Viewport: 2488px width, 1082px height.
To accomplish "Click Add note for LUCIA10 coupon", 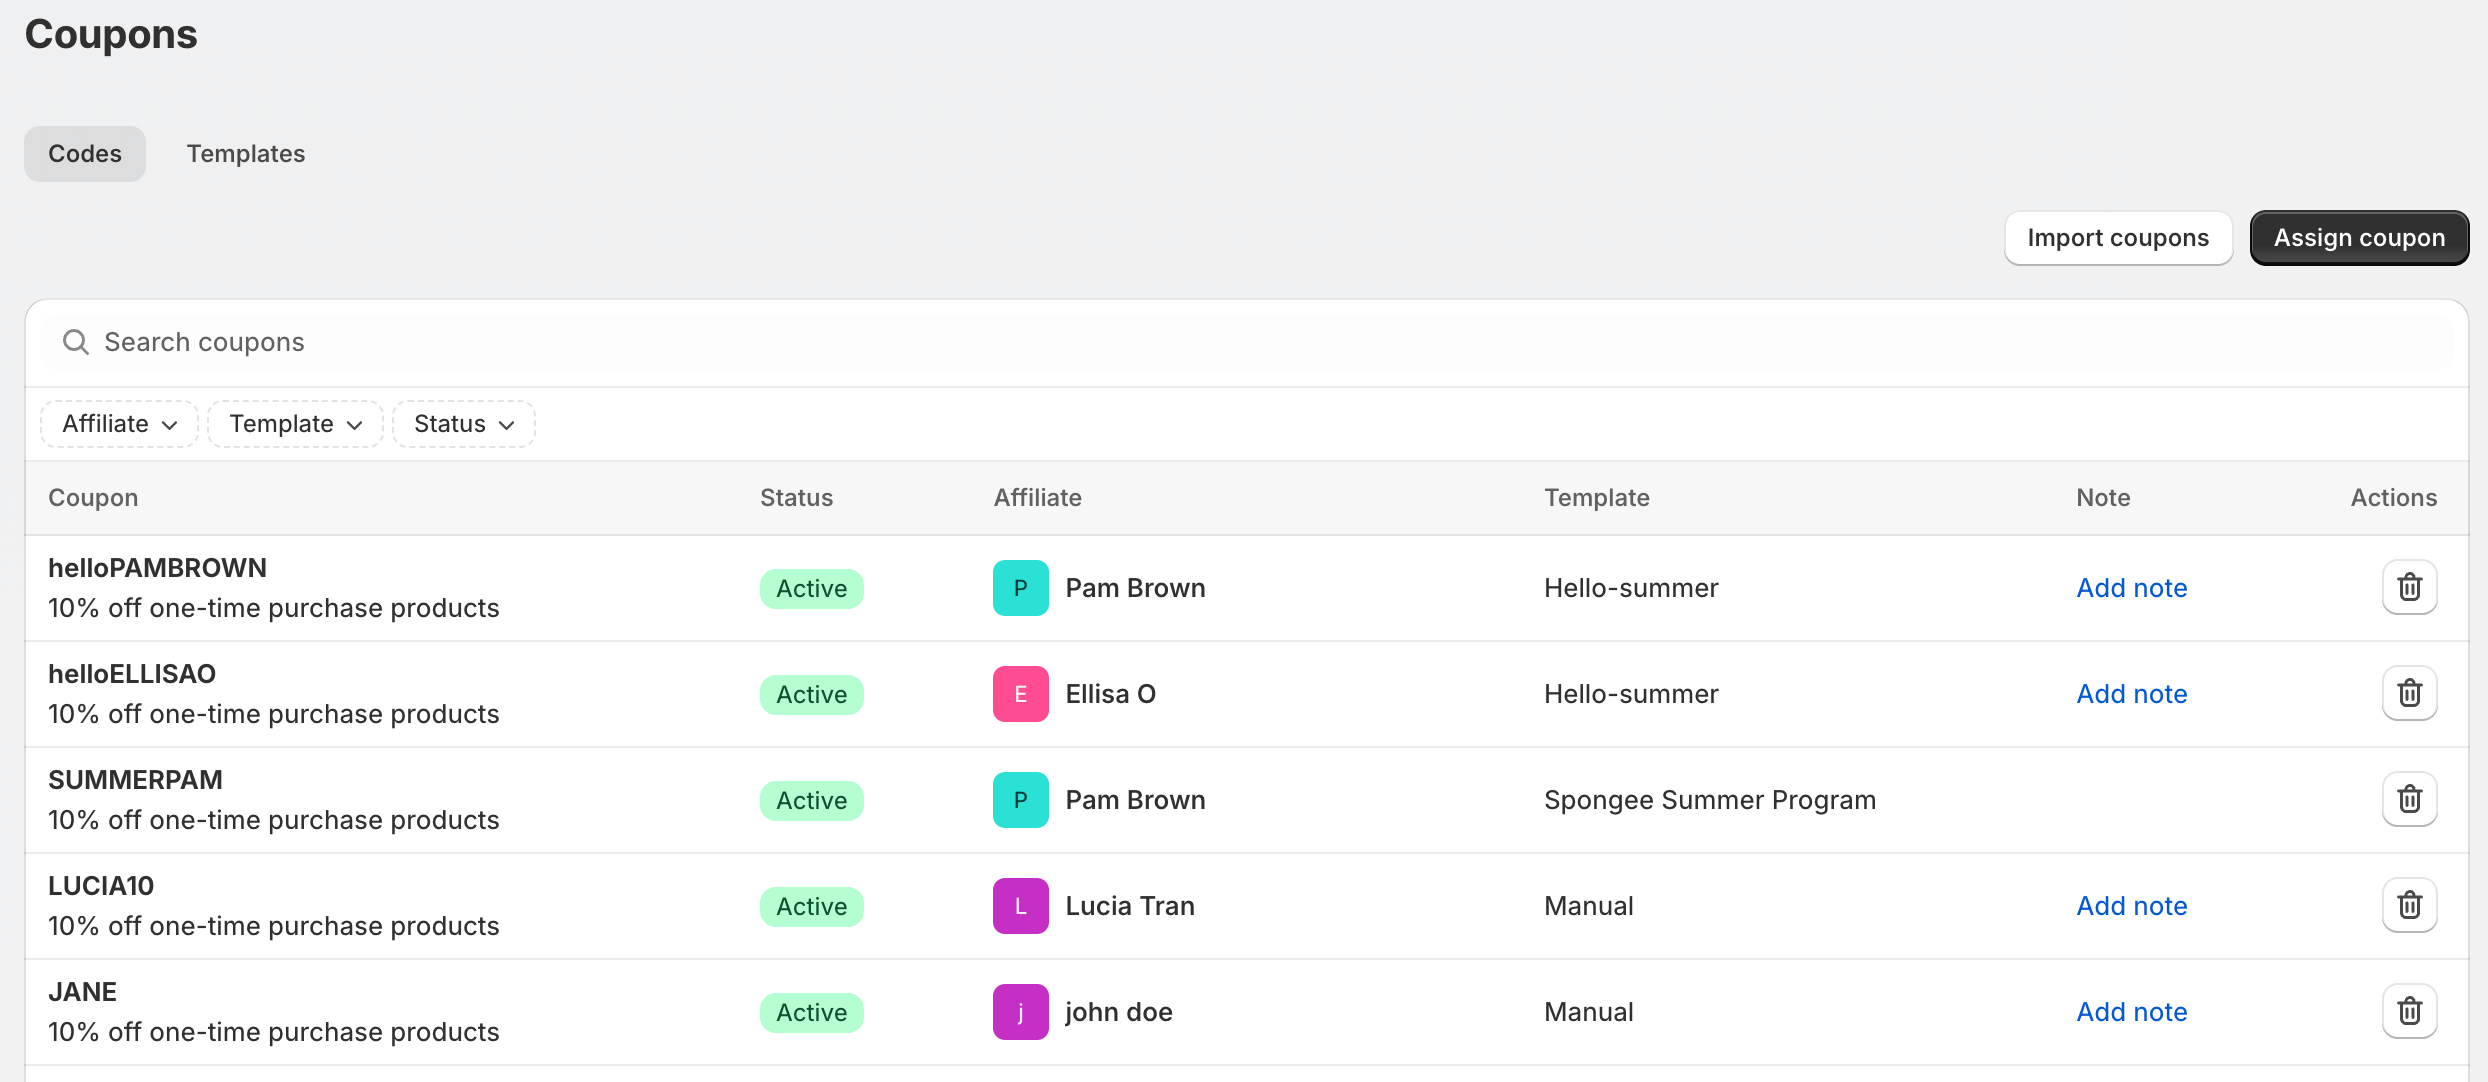I will pos(2131,906).
